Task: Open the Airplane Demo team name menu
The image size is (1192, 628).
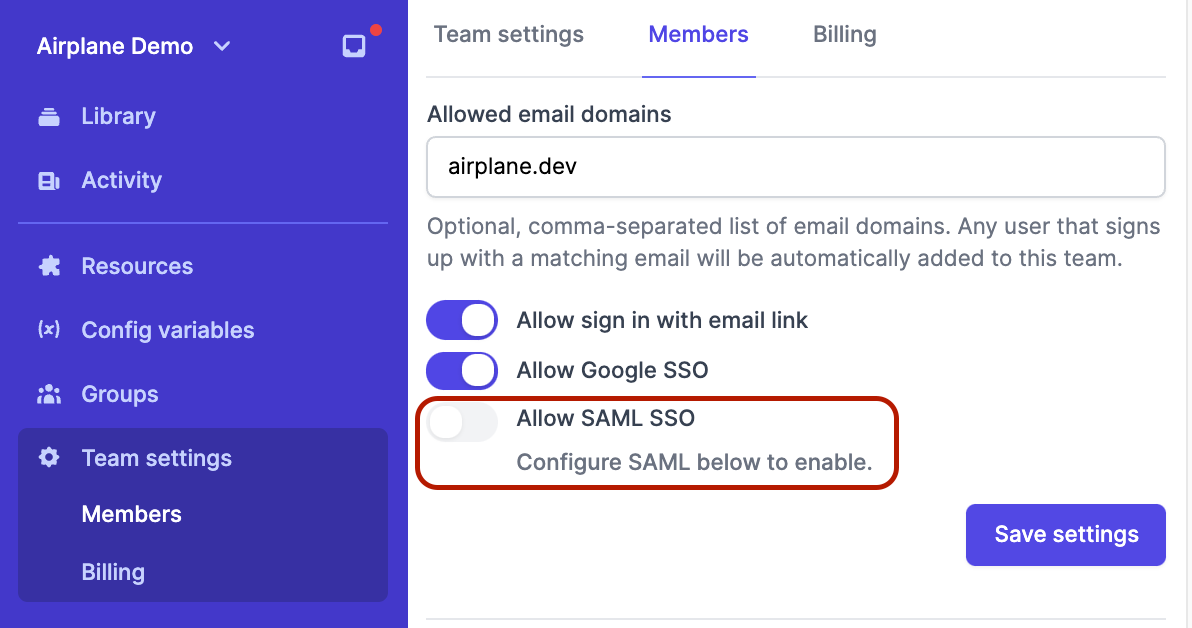Action: (115, 46)
